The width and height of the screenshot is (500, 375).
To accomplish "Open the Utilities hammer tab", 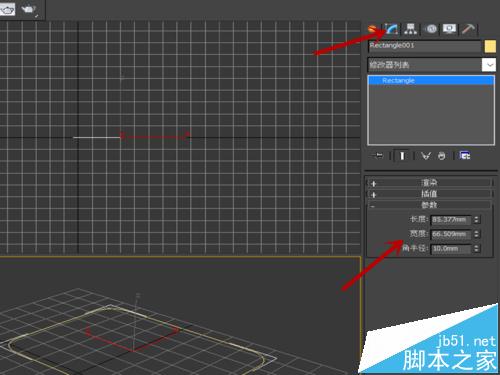I will click(469, 29).
